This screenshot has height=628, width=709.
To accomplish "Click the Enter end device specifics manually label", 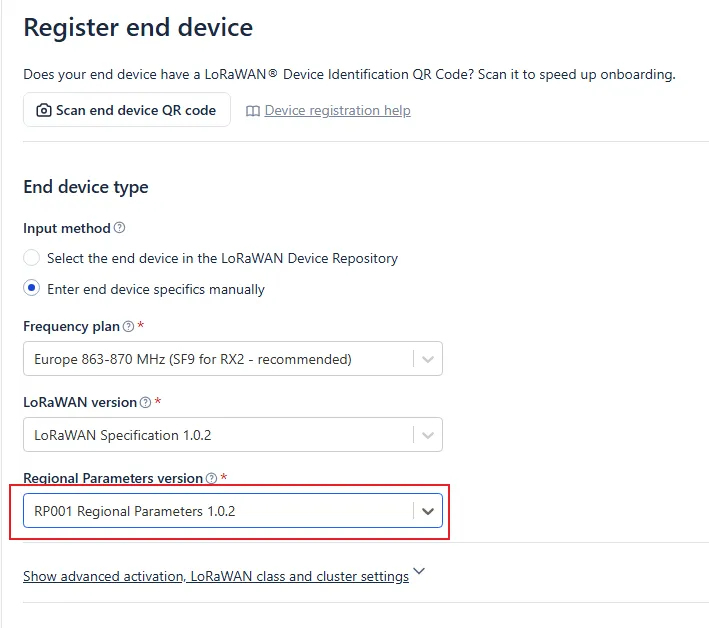I will 156,289.
